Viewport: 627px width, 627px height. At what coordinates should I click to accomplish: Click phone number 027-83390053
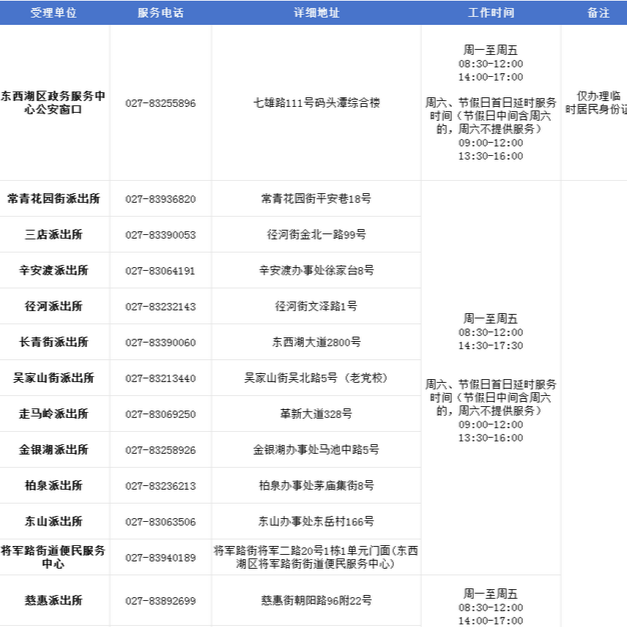(x=160, y=235)
